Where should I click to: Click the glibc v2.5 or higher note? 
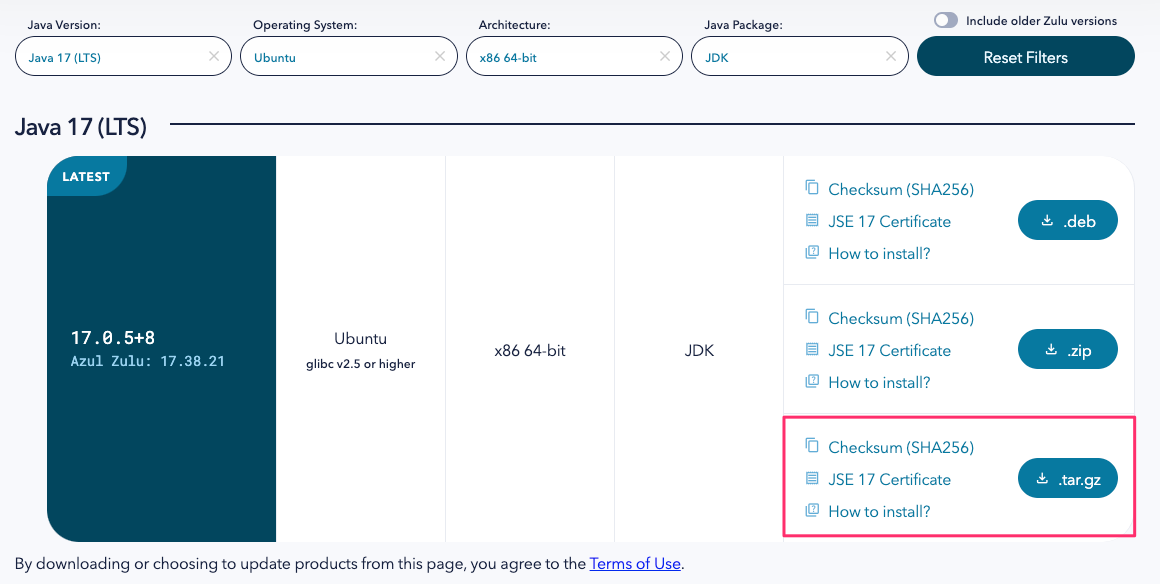(x=360, y=363)
